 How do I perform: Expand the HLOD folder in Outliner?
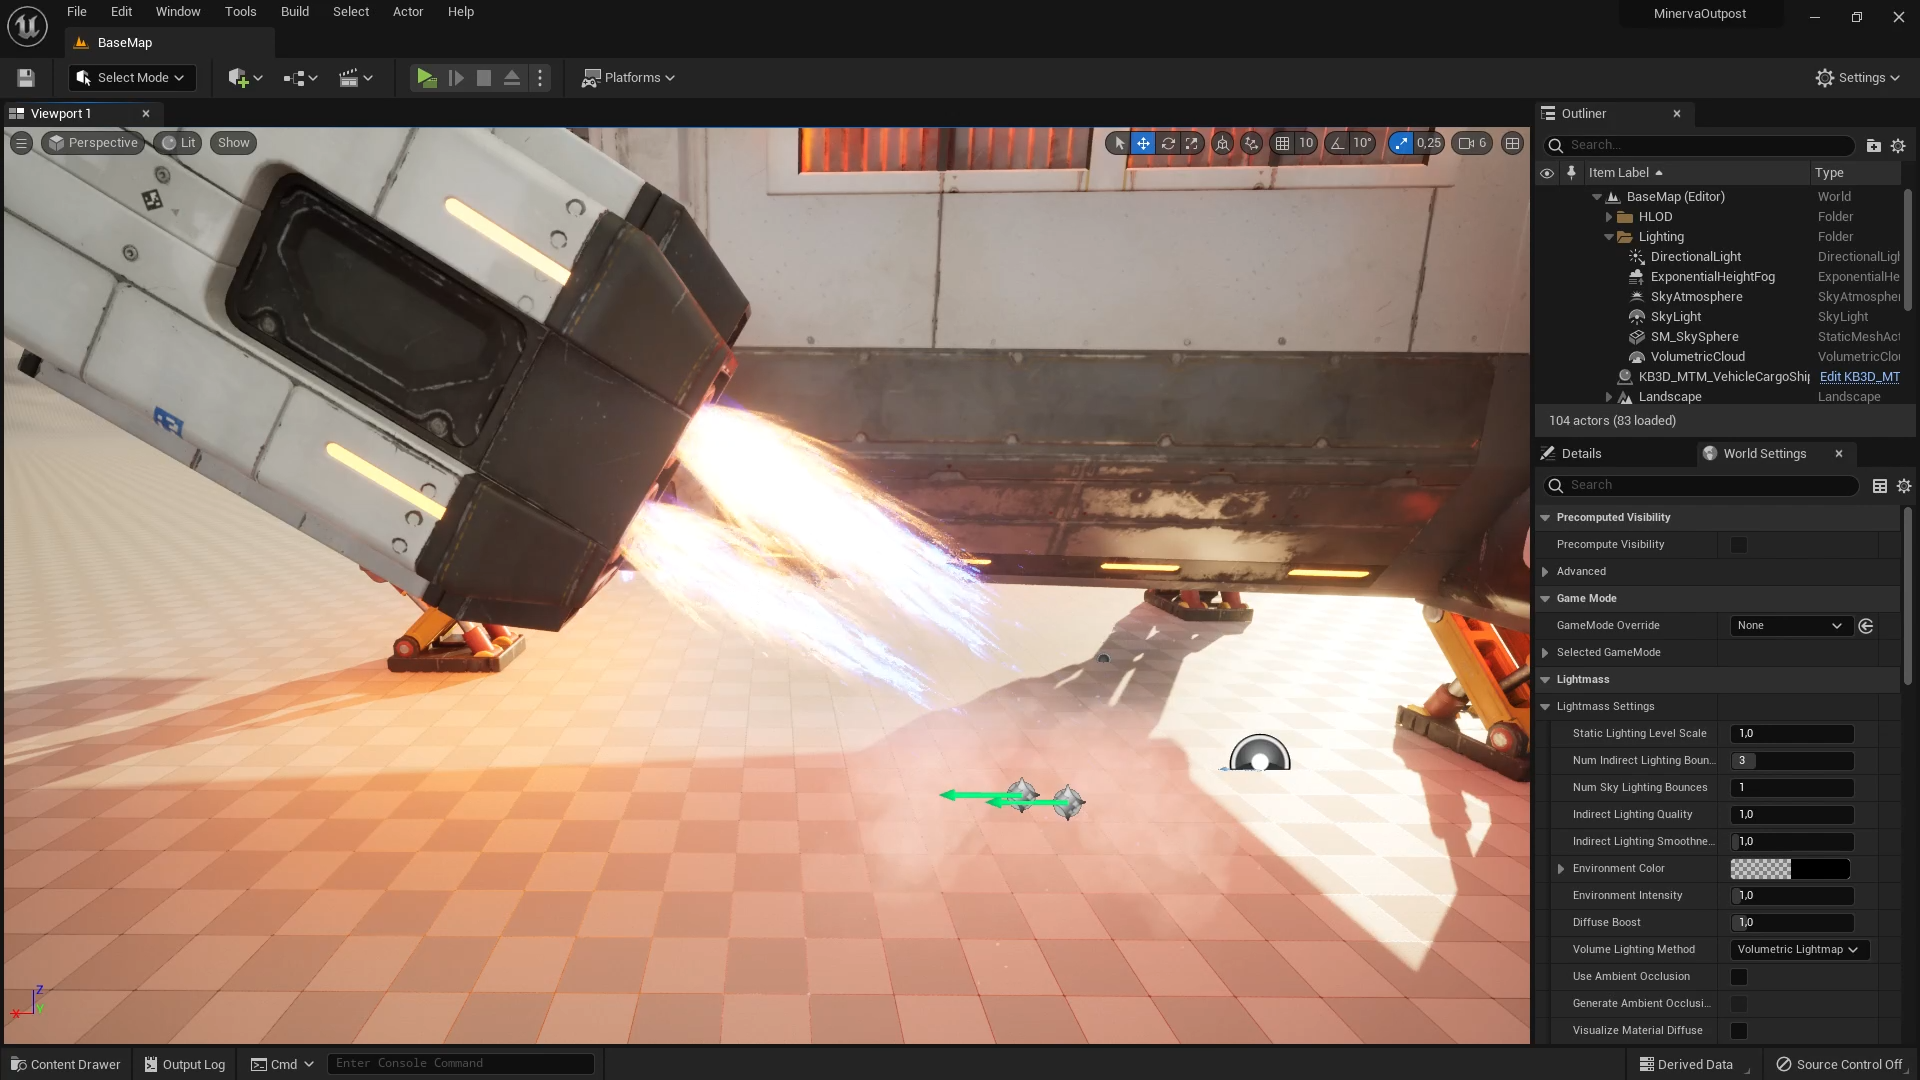[x=1609, y=217]
